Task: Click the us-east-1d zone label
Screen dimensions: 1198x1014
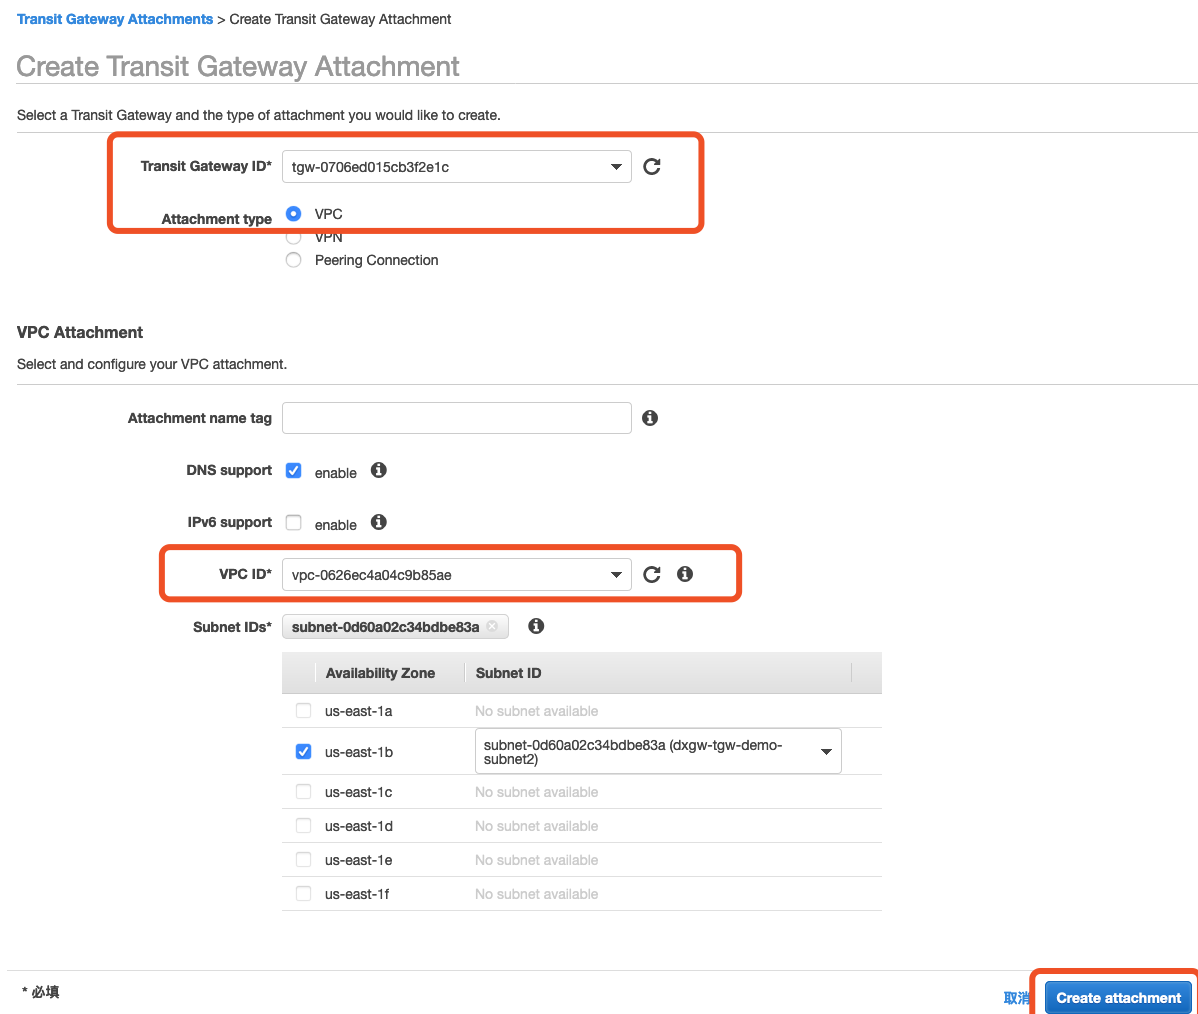Action: point(358,826)
